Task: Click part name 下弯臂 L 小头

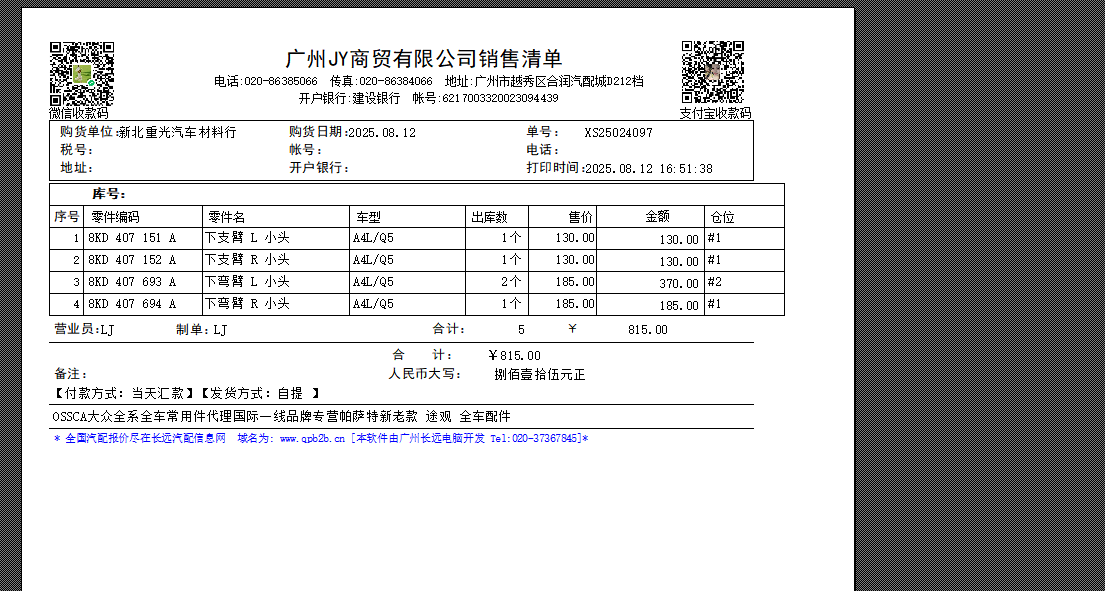Action: tap(247, 282)
